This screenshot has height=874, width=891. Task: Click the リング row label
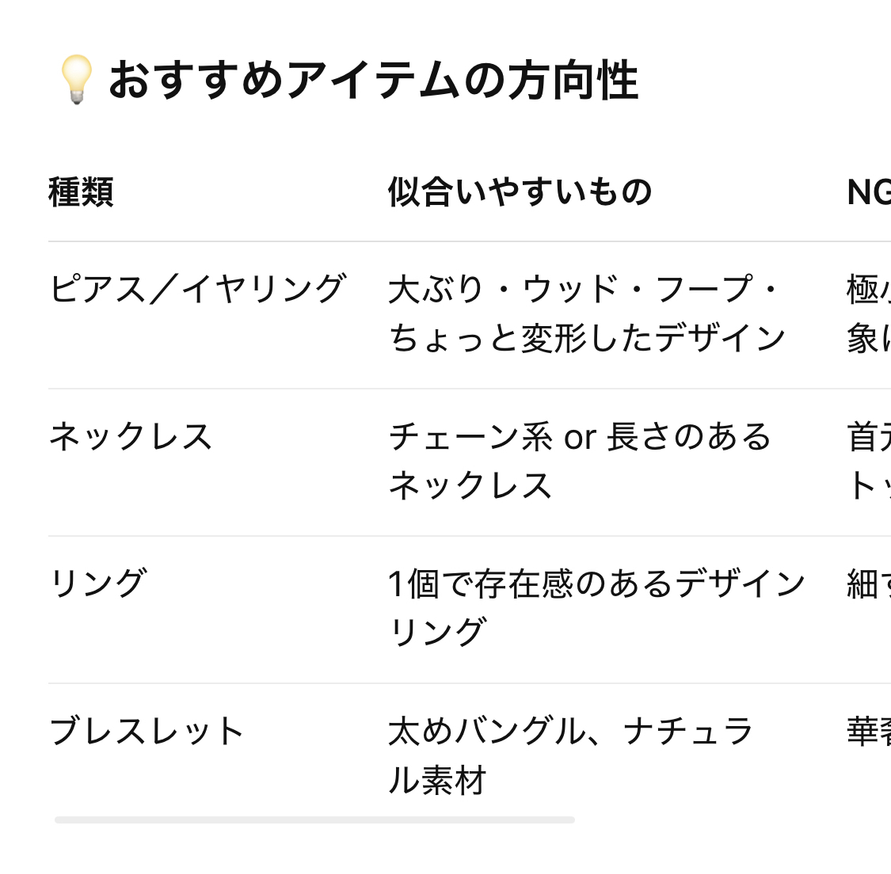[98, 583]
